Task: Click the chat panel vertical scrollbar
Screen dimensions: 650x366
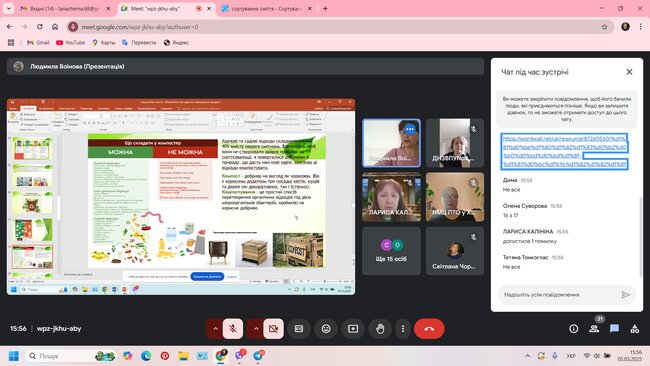Action: (x=641, y=236)
